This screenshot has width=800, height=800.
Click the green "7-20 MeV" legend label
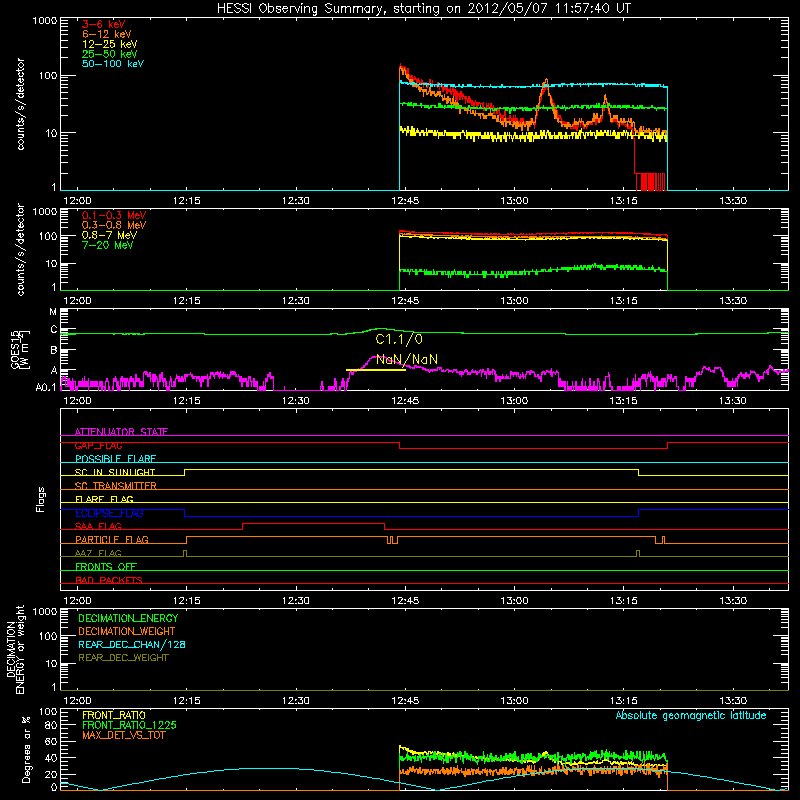(107, 245)
